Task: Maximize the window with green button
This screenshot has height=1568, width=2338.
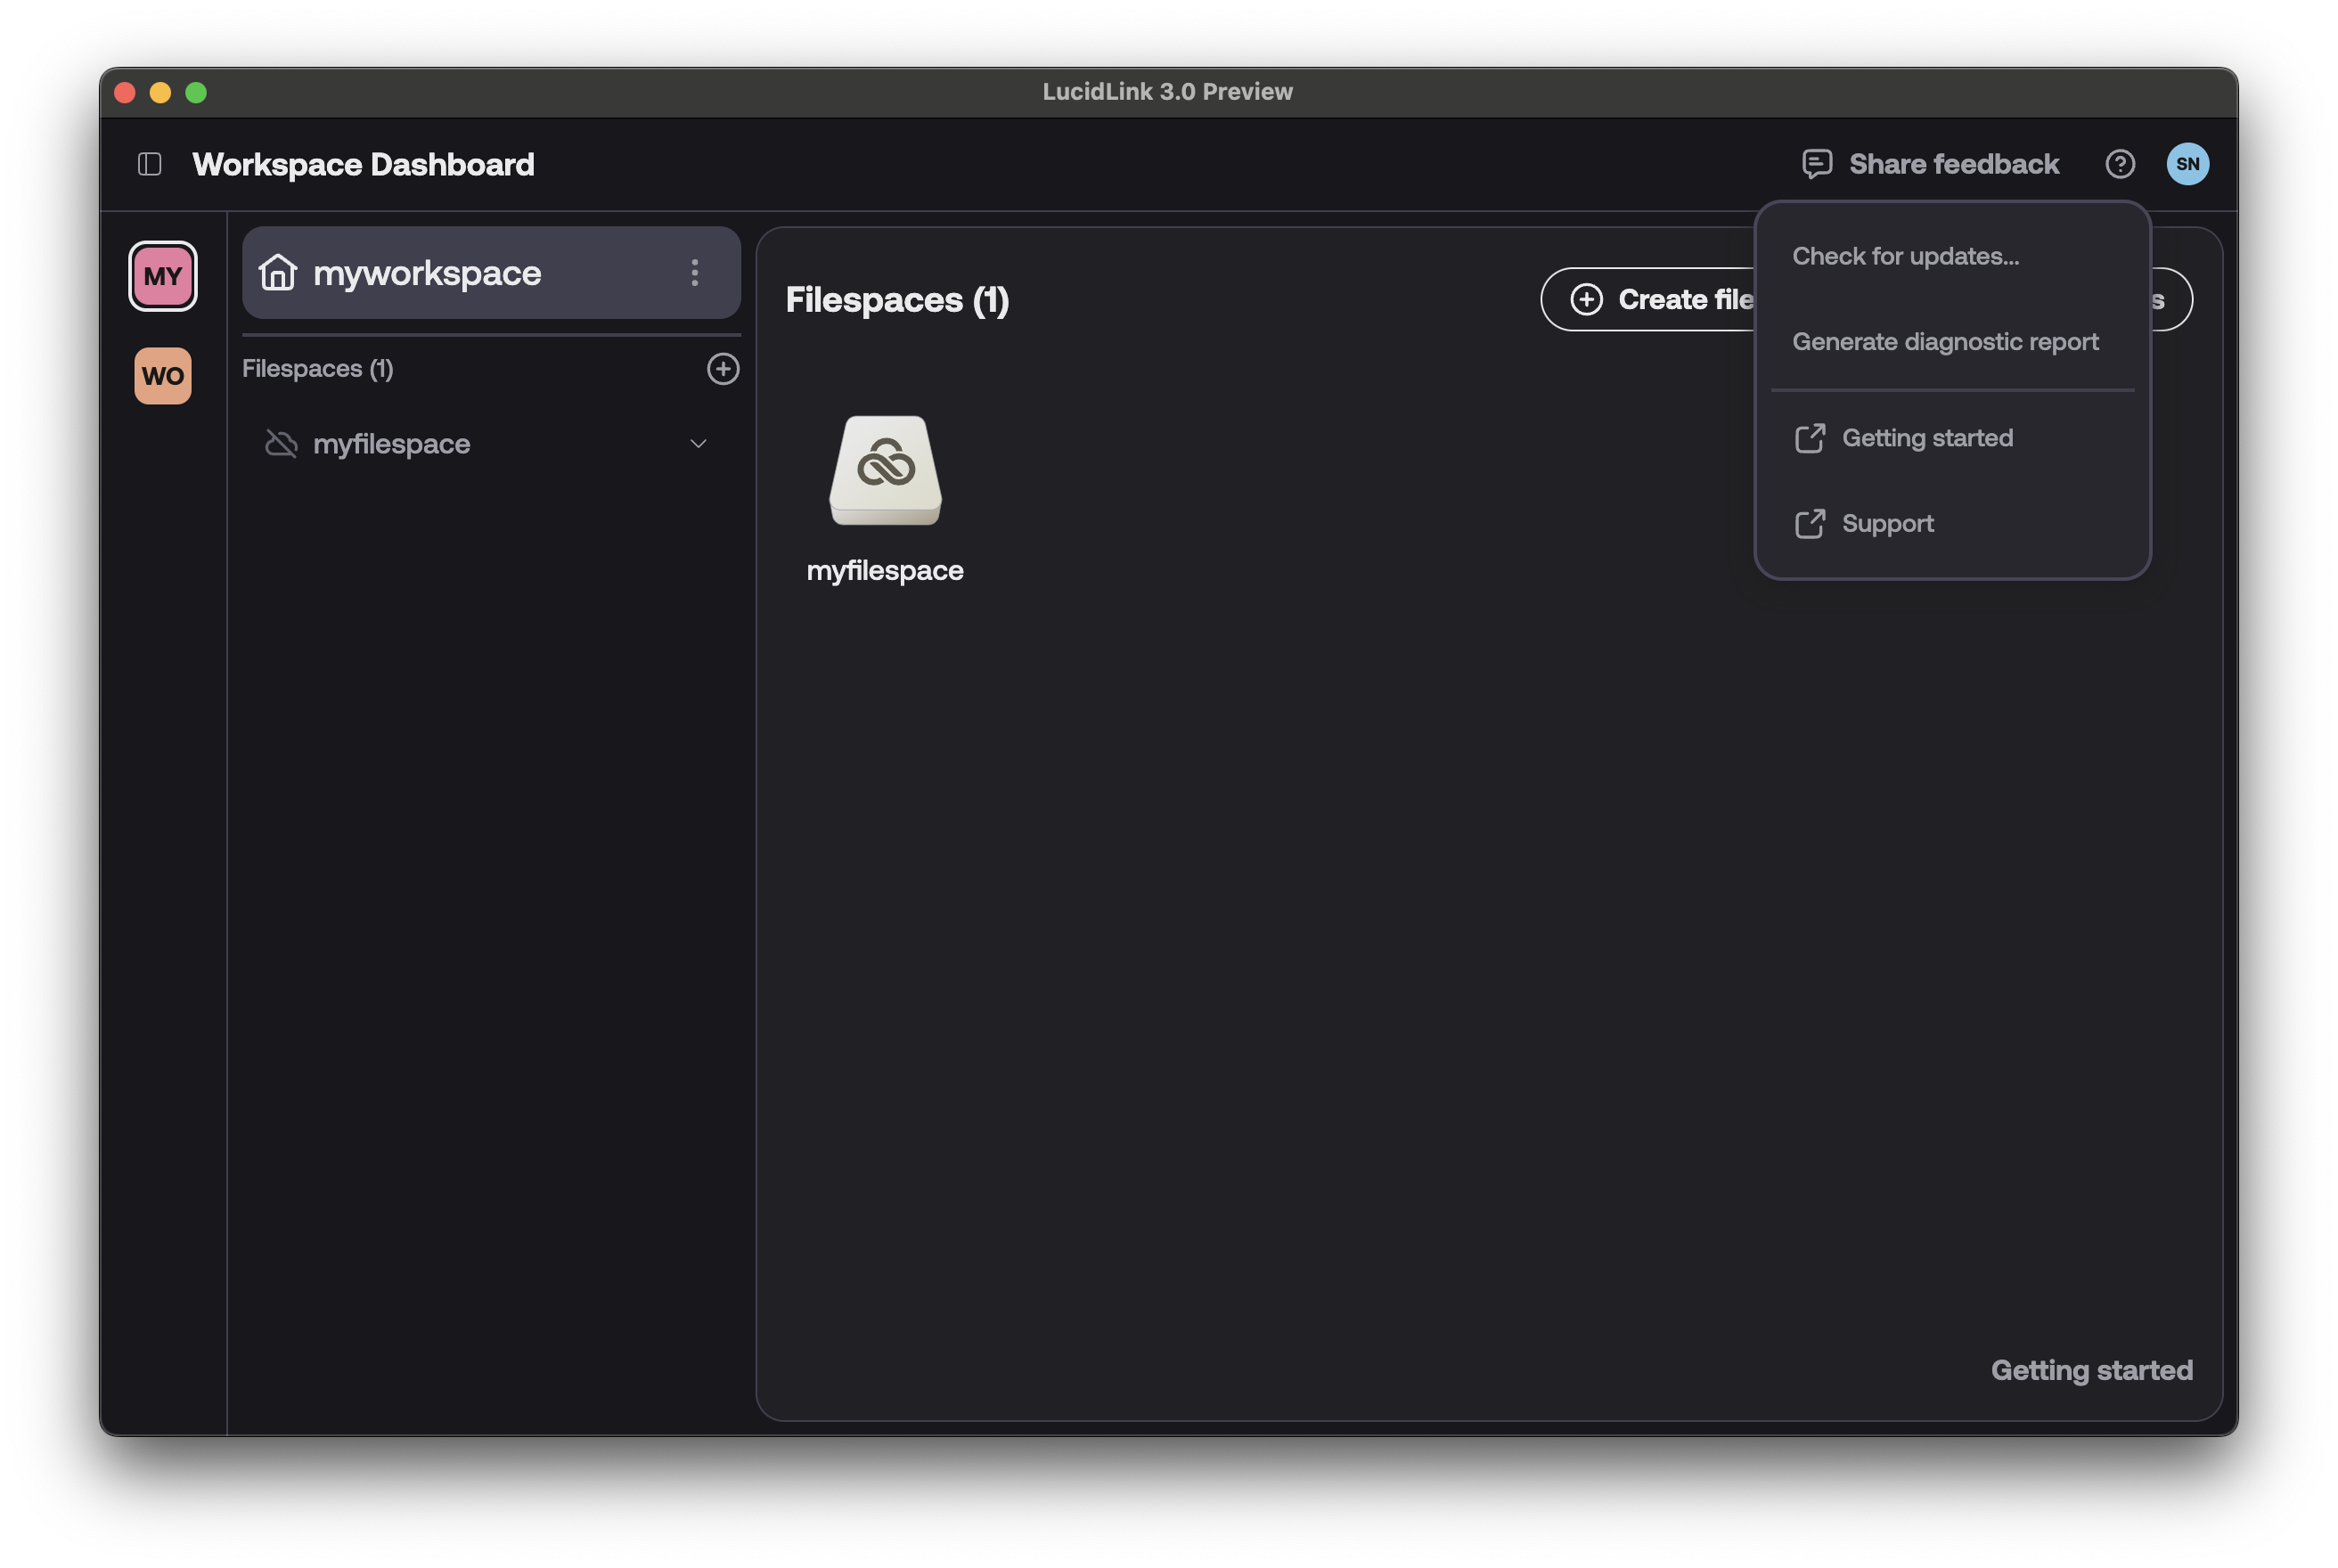Action: click(x=196, y=93)
